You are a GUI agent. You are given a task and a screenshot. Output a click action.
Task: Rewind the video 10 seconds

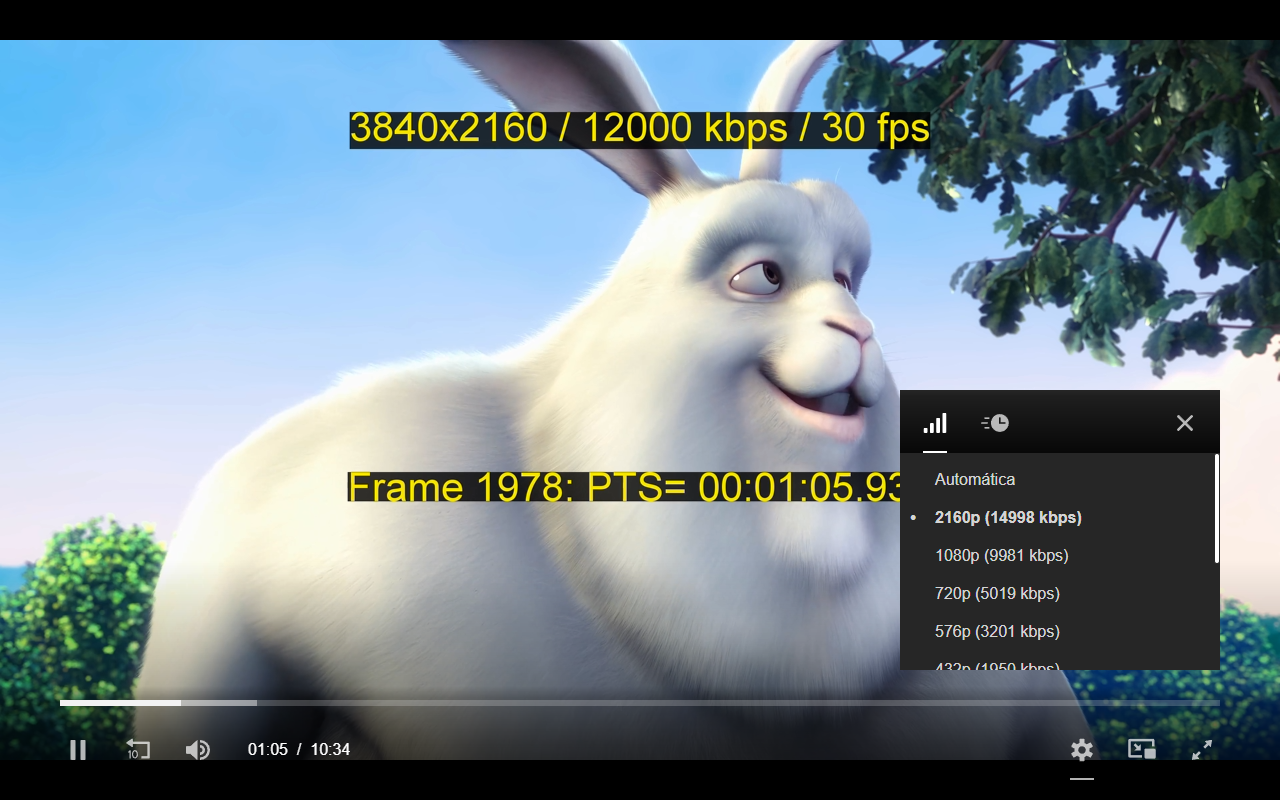[x=138, y=750]
